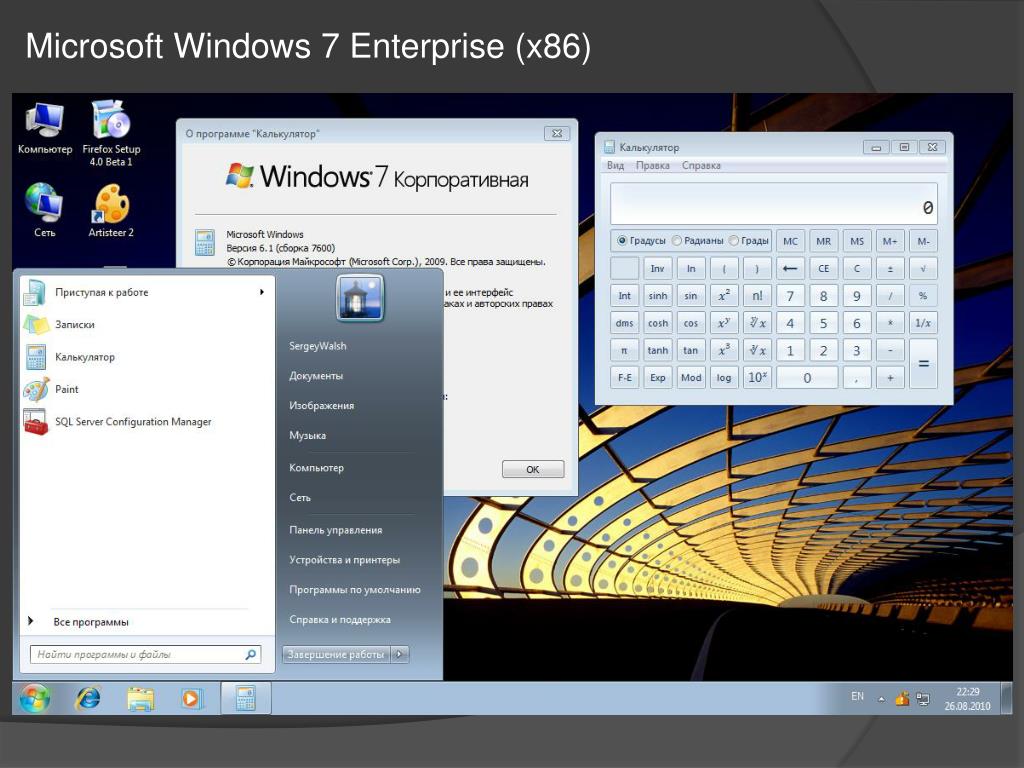Click the MC memory clear key

coord(790,241)
